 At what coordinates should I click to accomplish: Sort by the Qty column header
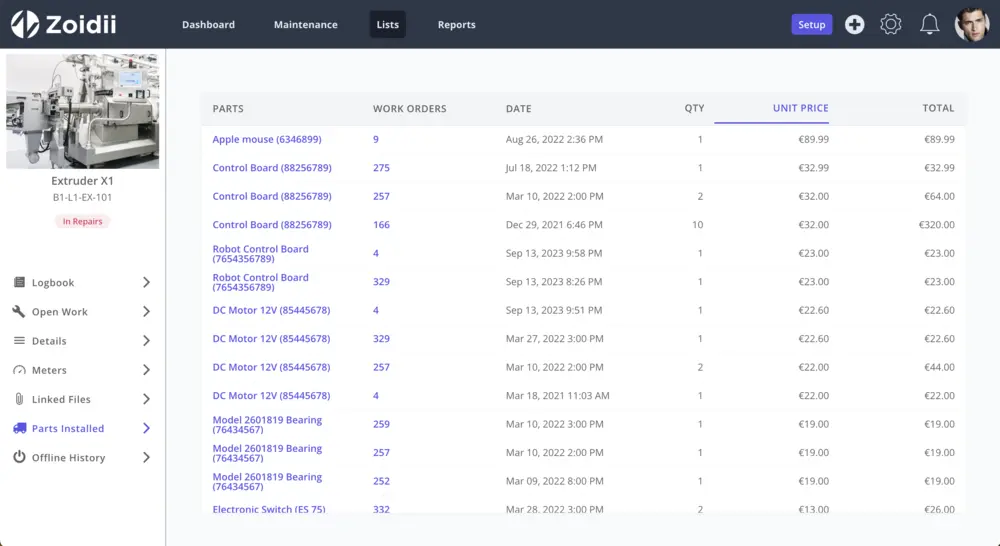tap(695, 108)
